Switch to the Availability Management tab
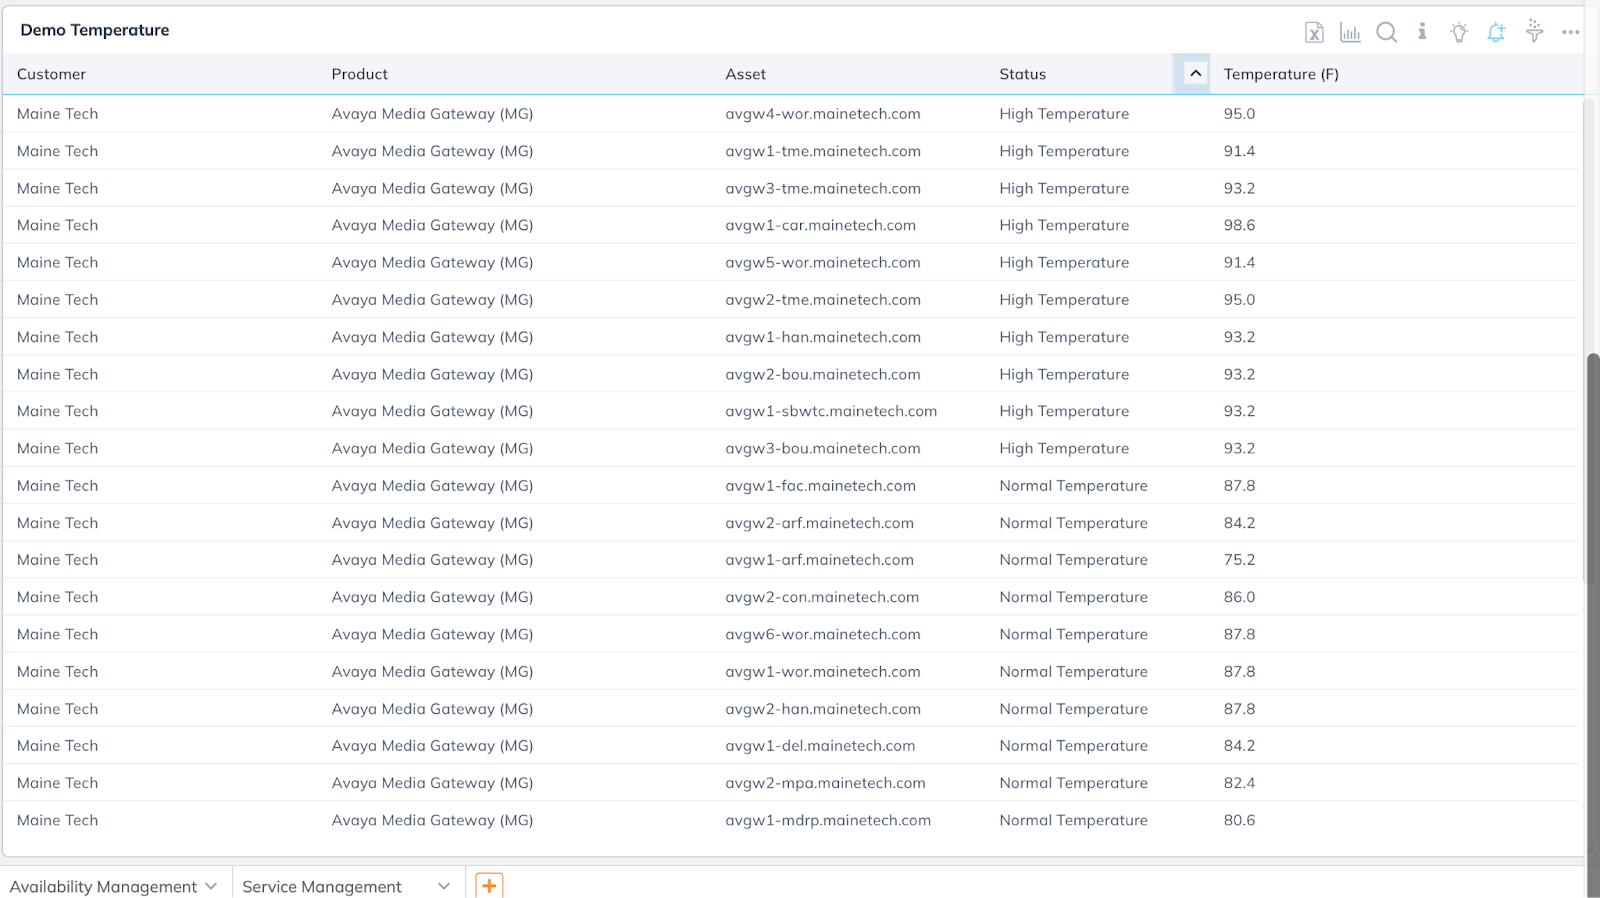Viewport: 1600px width, 898px height. (103, 886)
